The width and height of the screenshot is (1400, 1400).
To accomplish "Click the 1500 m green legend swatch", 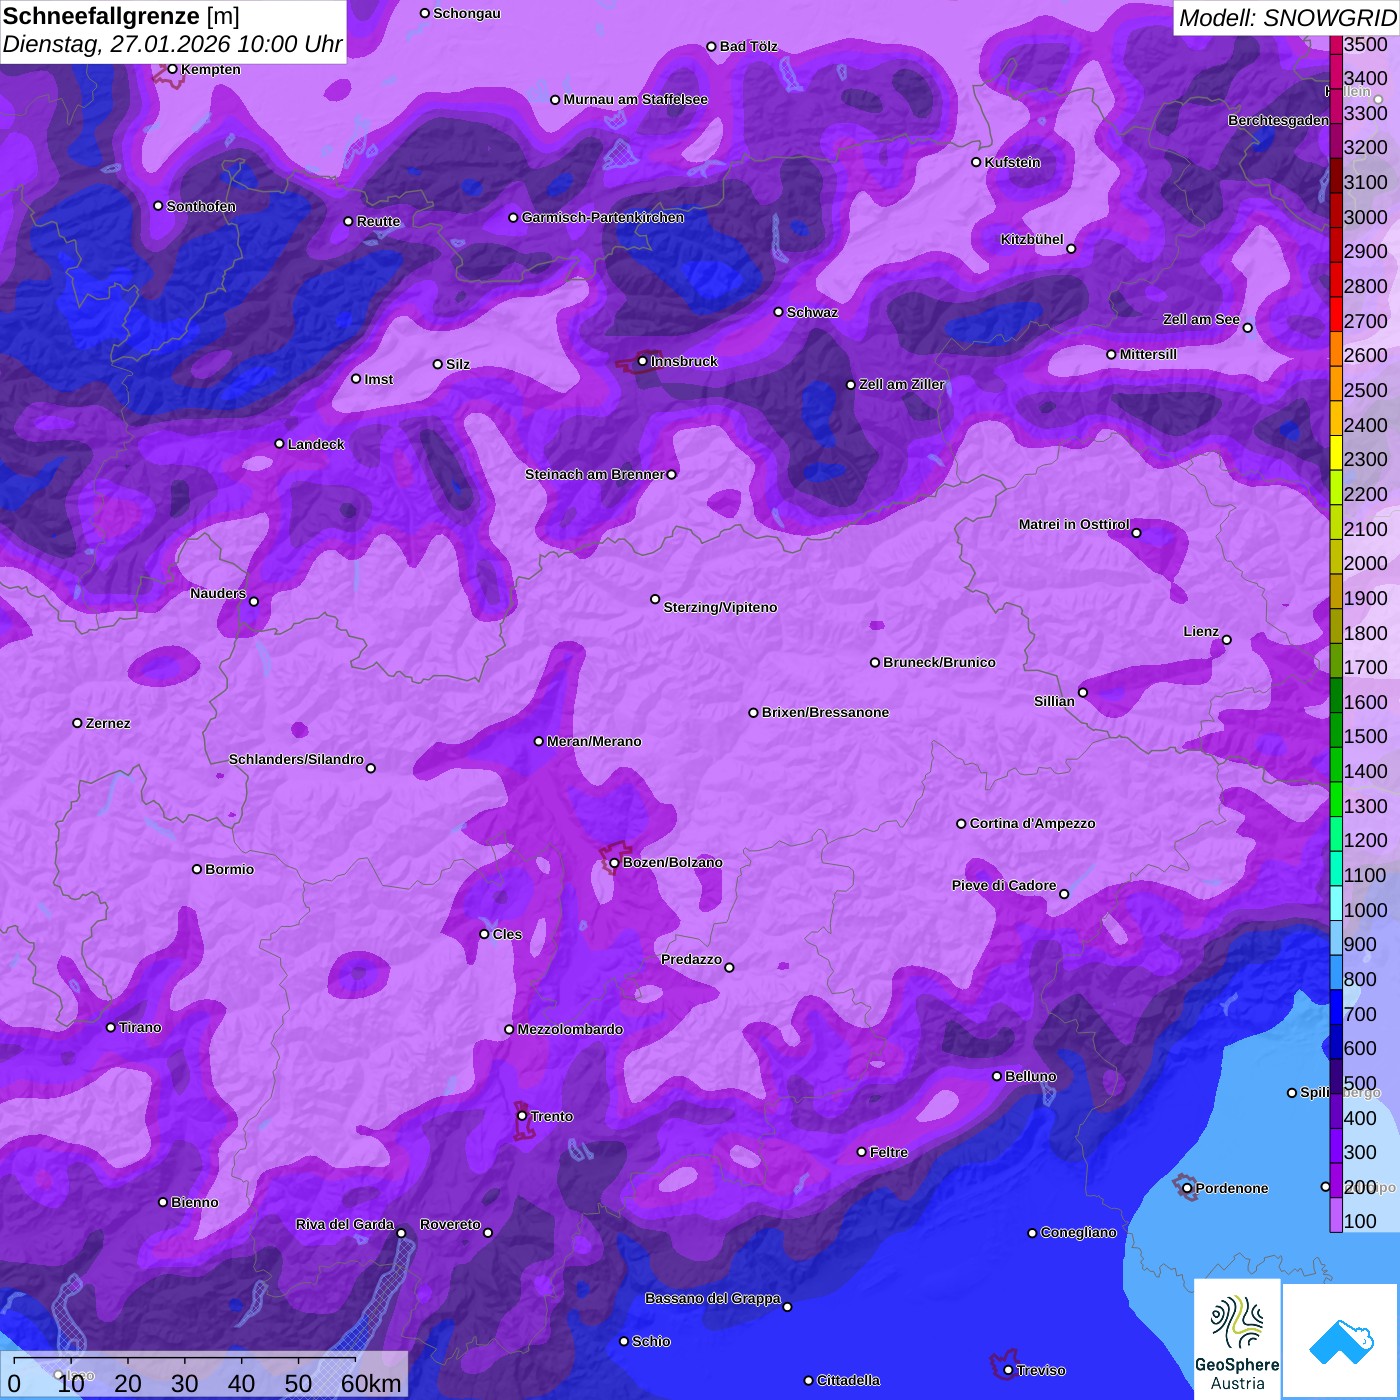I will click(1335, 729).
